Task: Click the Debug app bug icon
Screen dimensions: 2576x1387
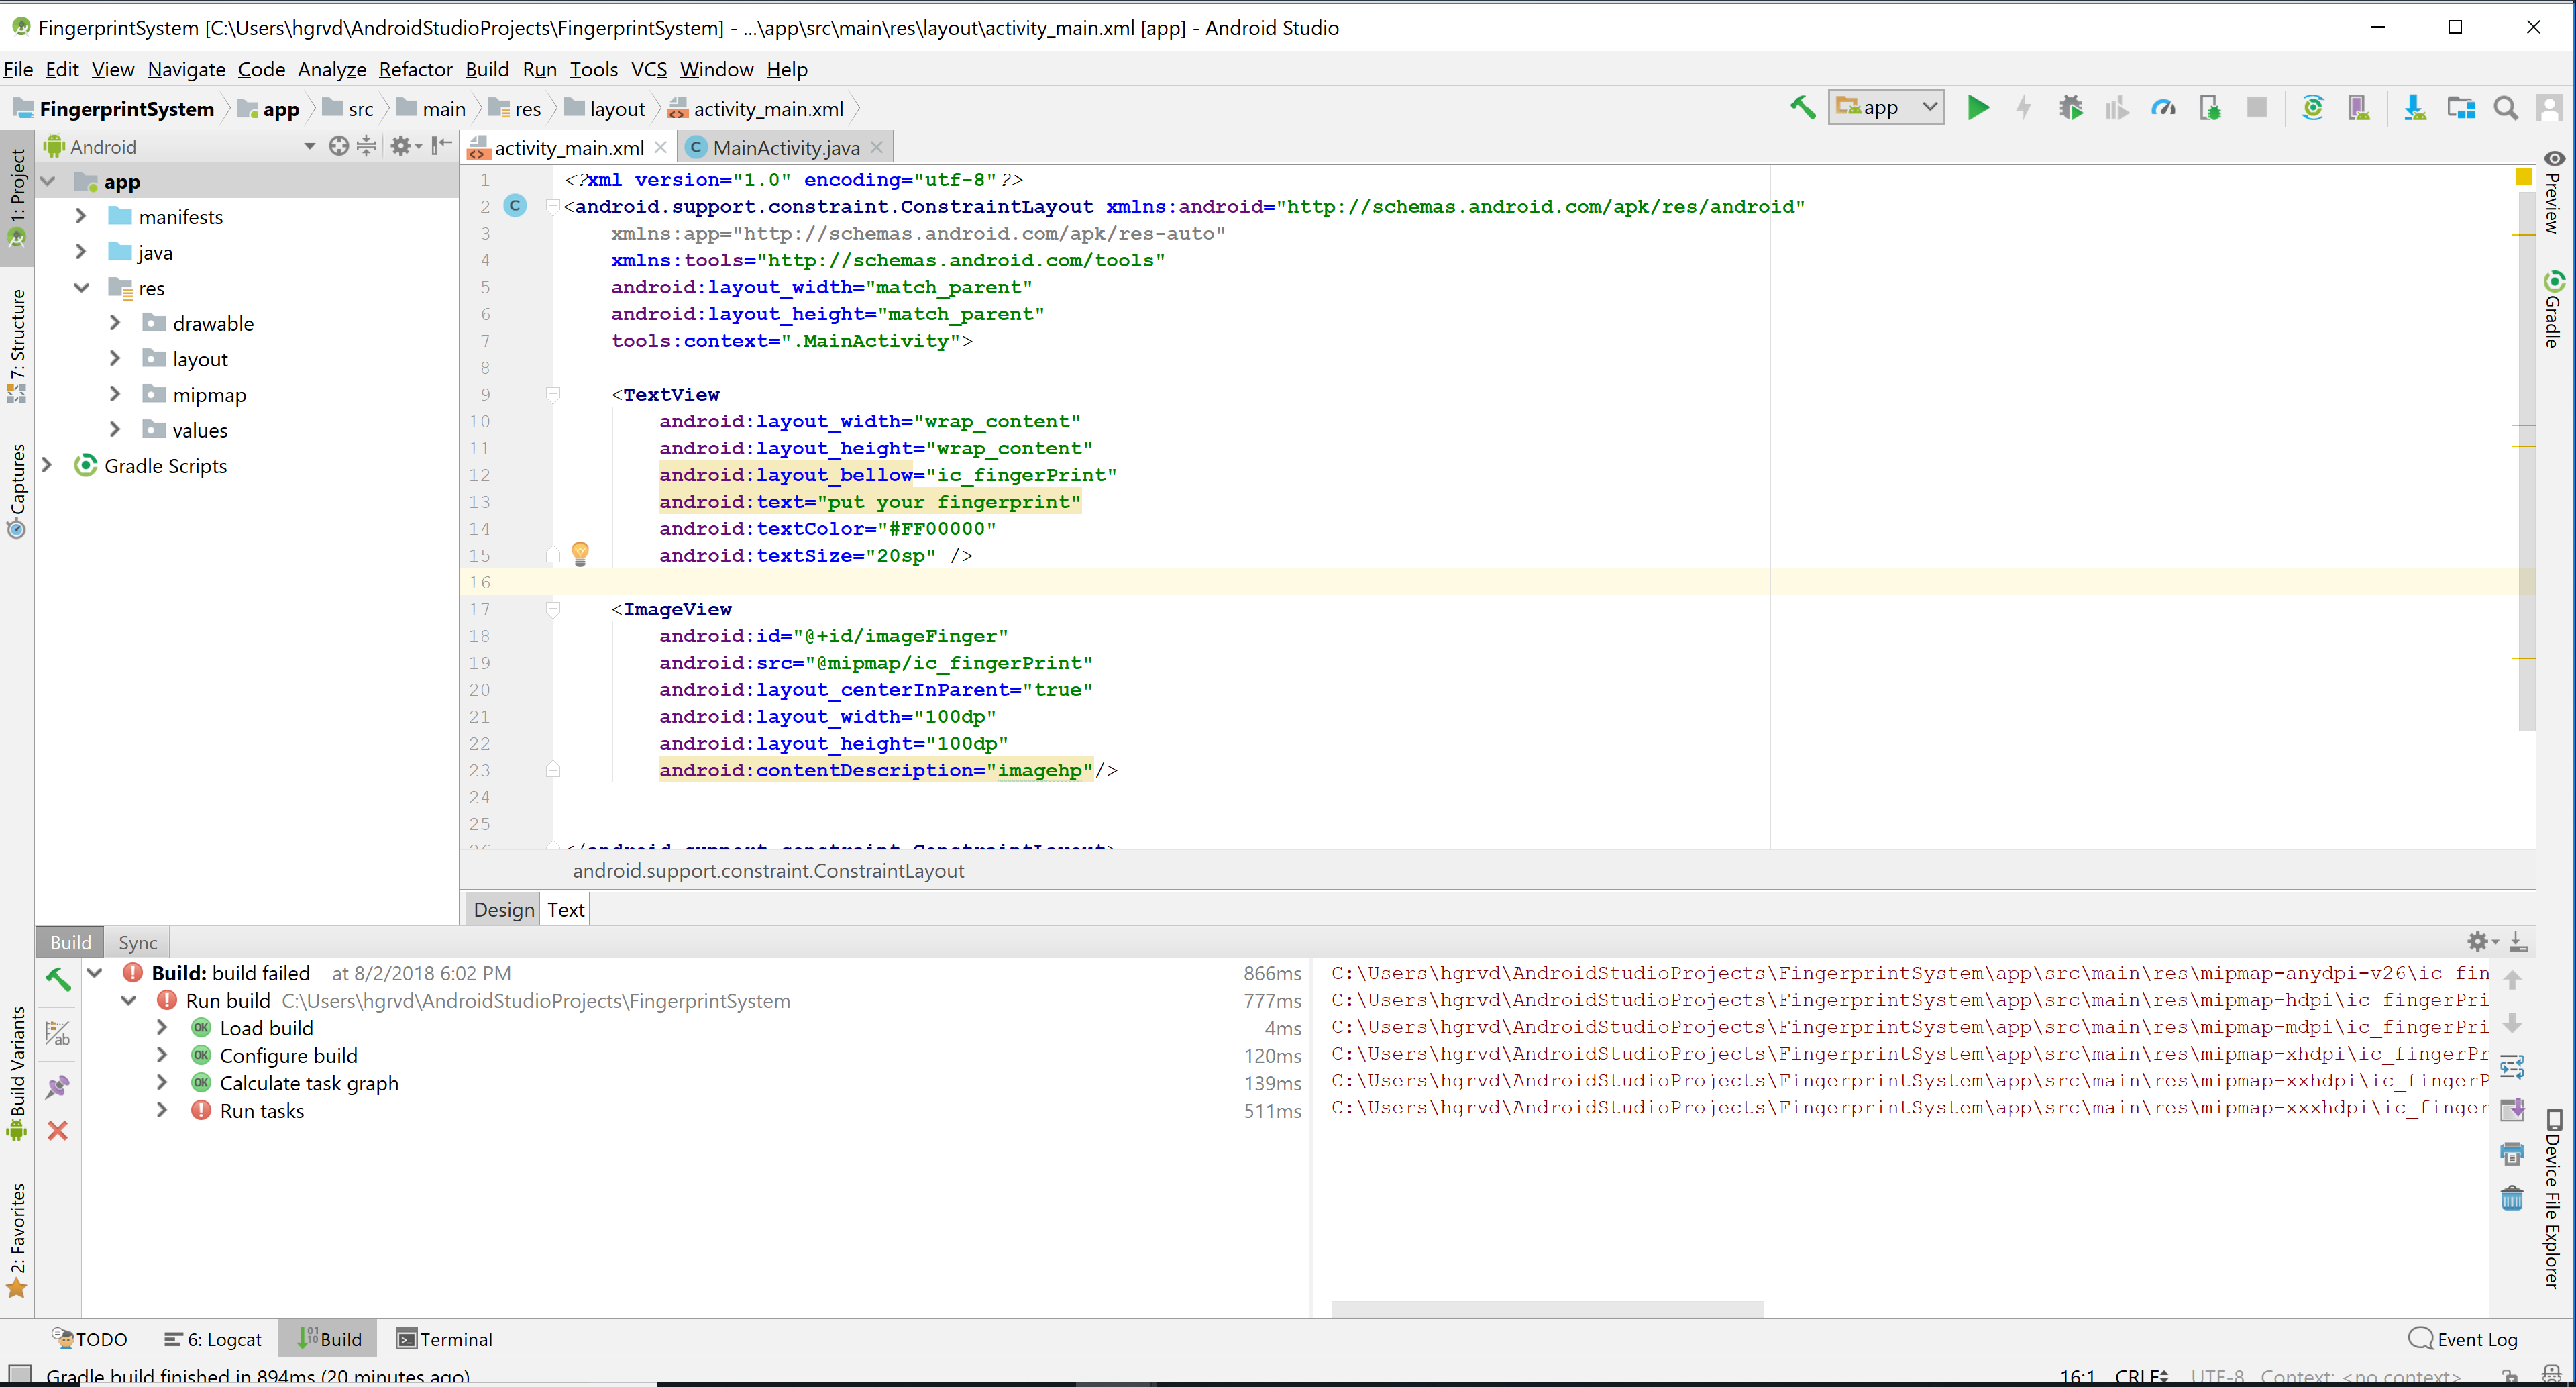Action: 2070,108
